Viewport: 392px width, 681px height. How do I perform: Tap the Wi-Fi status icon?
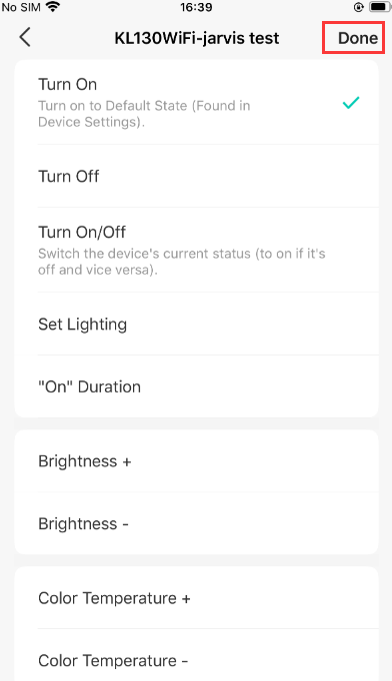(x=53, y=7)
